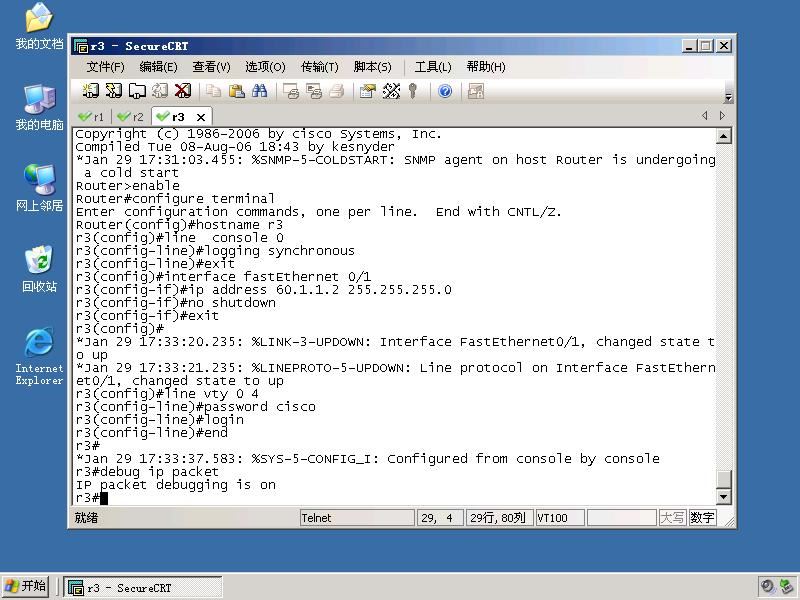
Task: Click the Print Selection icon
Action: 314,91
